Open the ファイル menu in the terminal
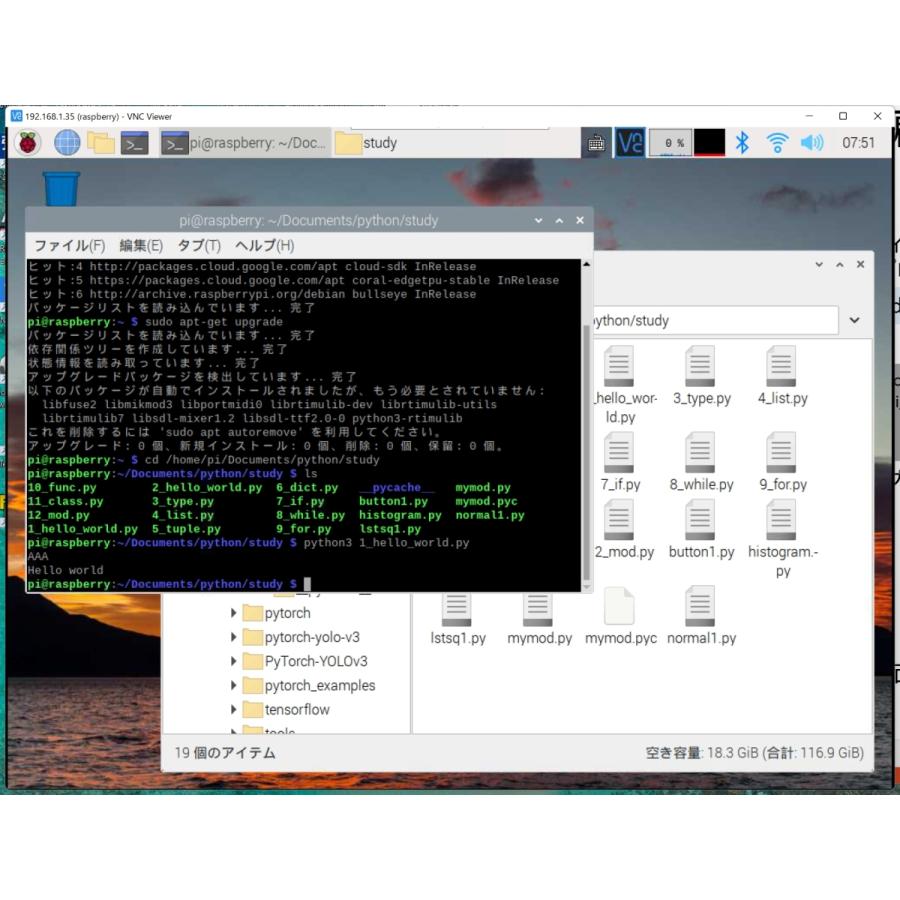Image resolution: width=900 pixels, height=900 pixels. (63, 244)
